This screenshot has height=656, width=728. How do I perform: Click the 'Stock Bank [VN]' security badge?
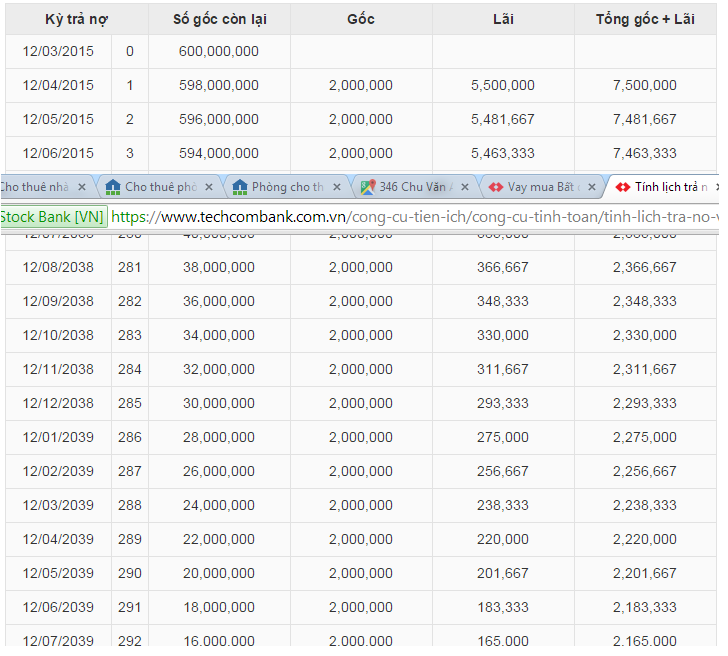point(52,216)
